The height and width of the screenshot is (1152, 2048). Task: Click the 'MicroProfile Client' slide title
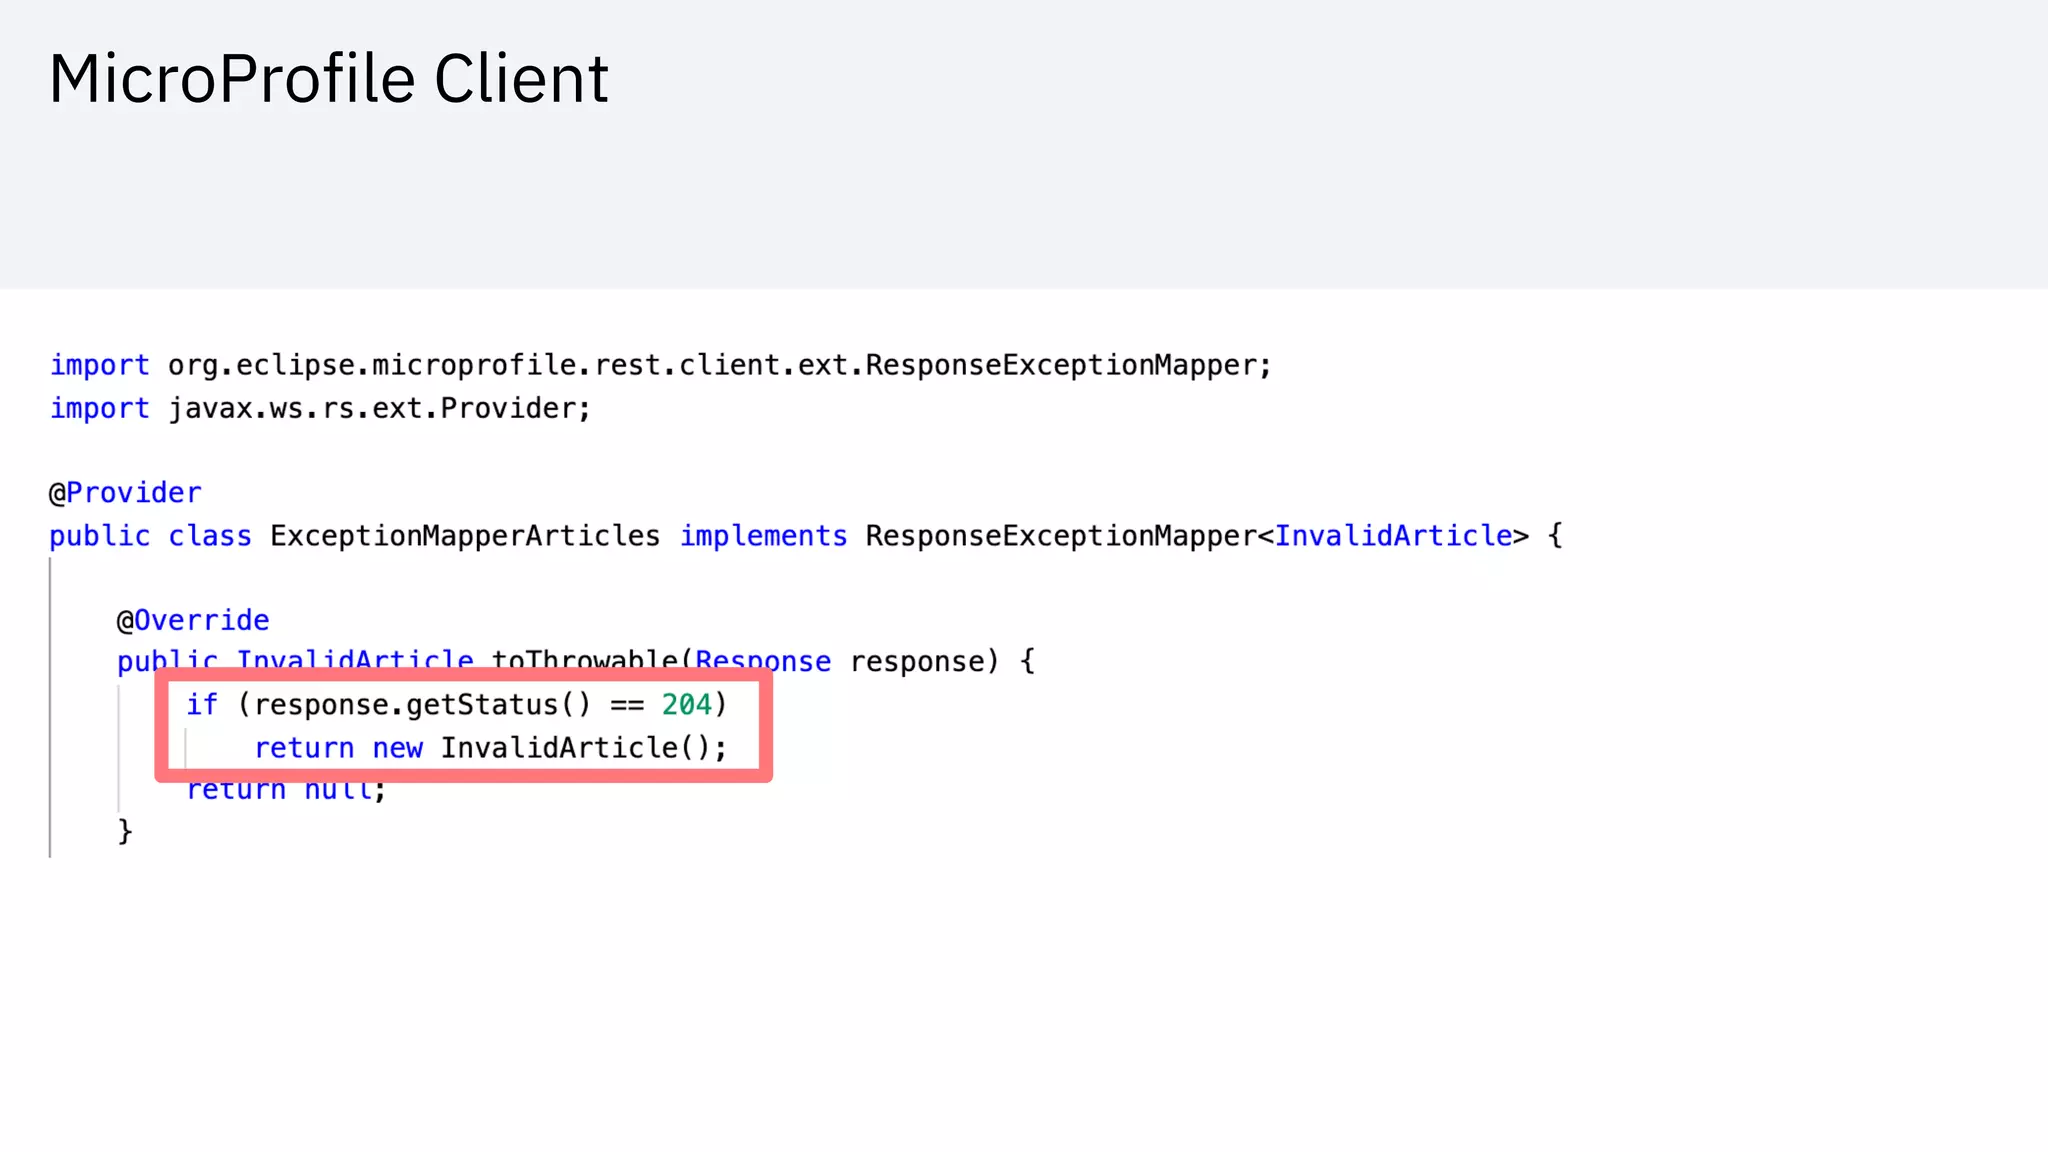[328, 79]
